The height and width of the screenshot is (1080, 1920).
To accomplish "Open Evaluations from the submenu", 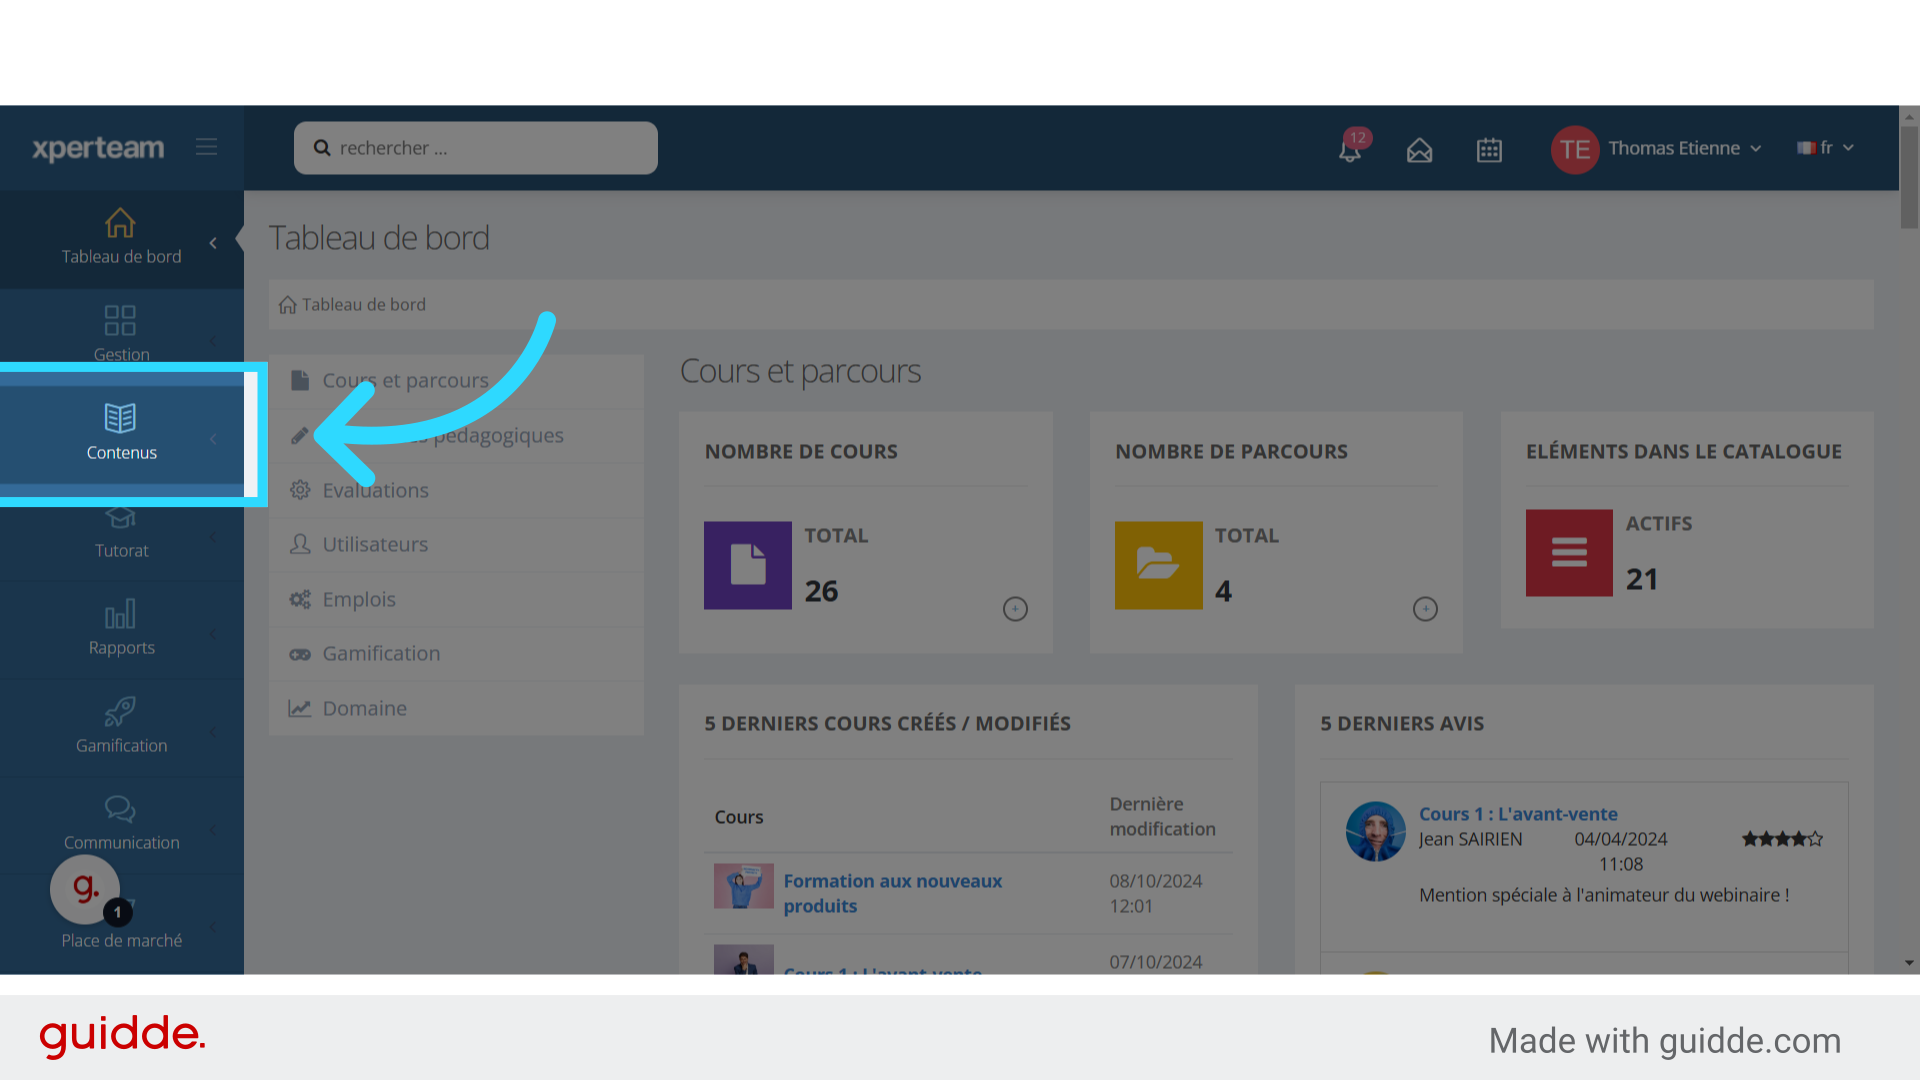I will click(x=374, y=490).
